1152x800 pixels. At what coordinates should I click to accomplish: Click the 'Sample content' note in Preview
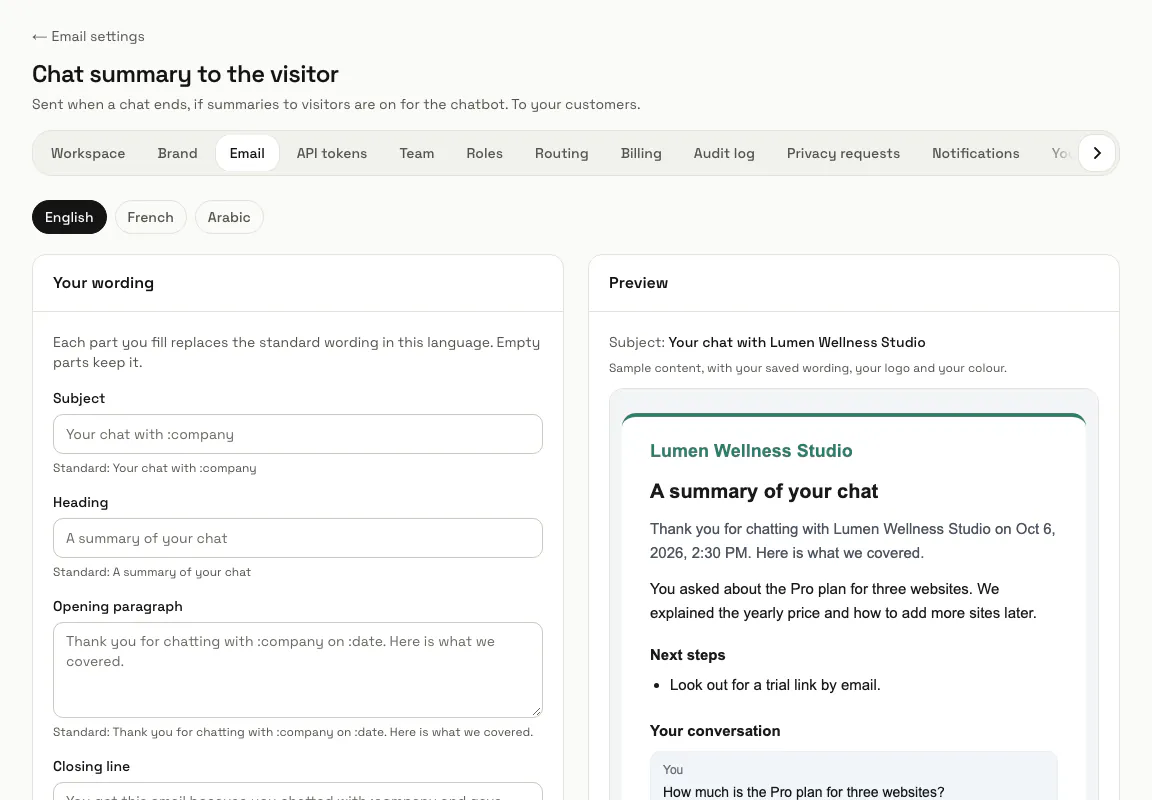807,368
